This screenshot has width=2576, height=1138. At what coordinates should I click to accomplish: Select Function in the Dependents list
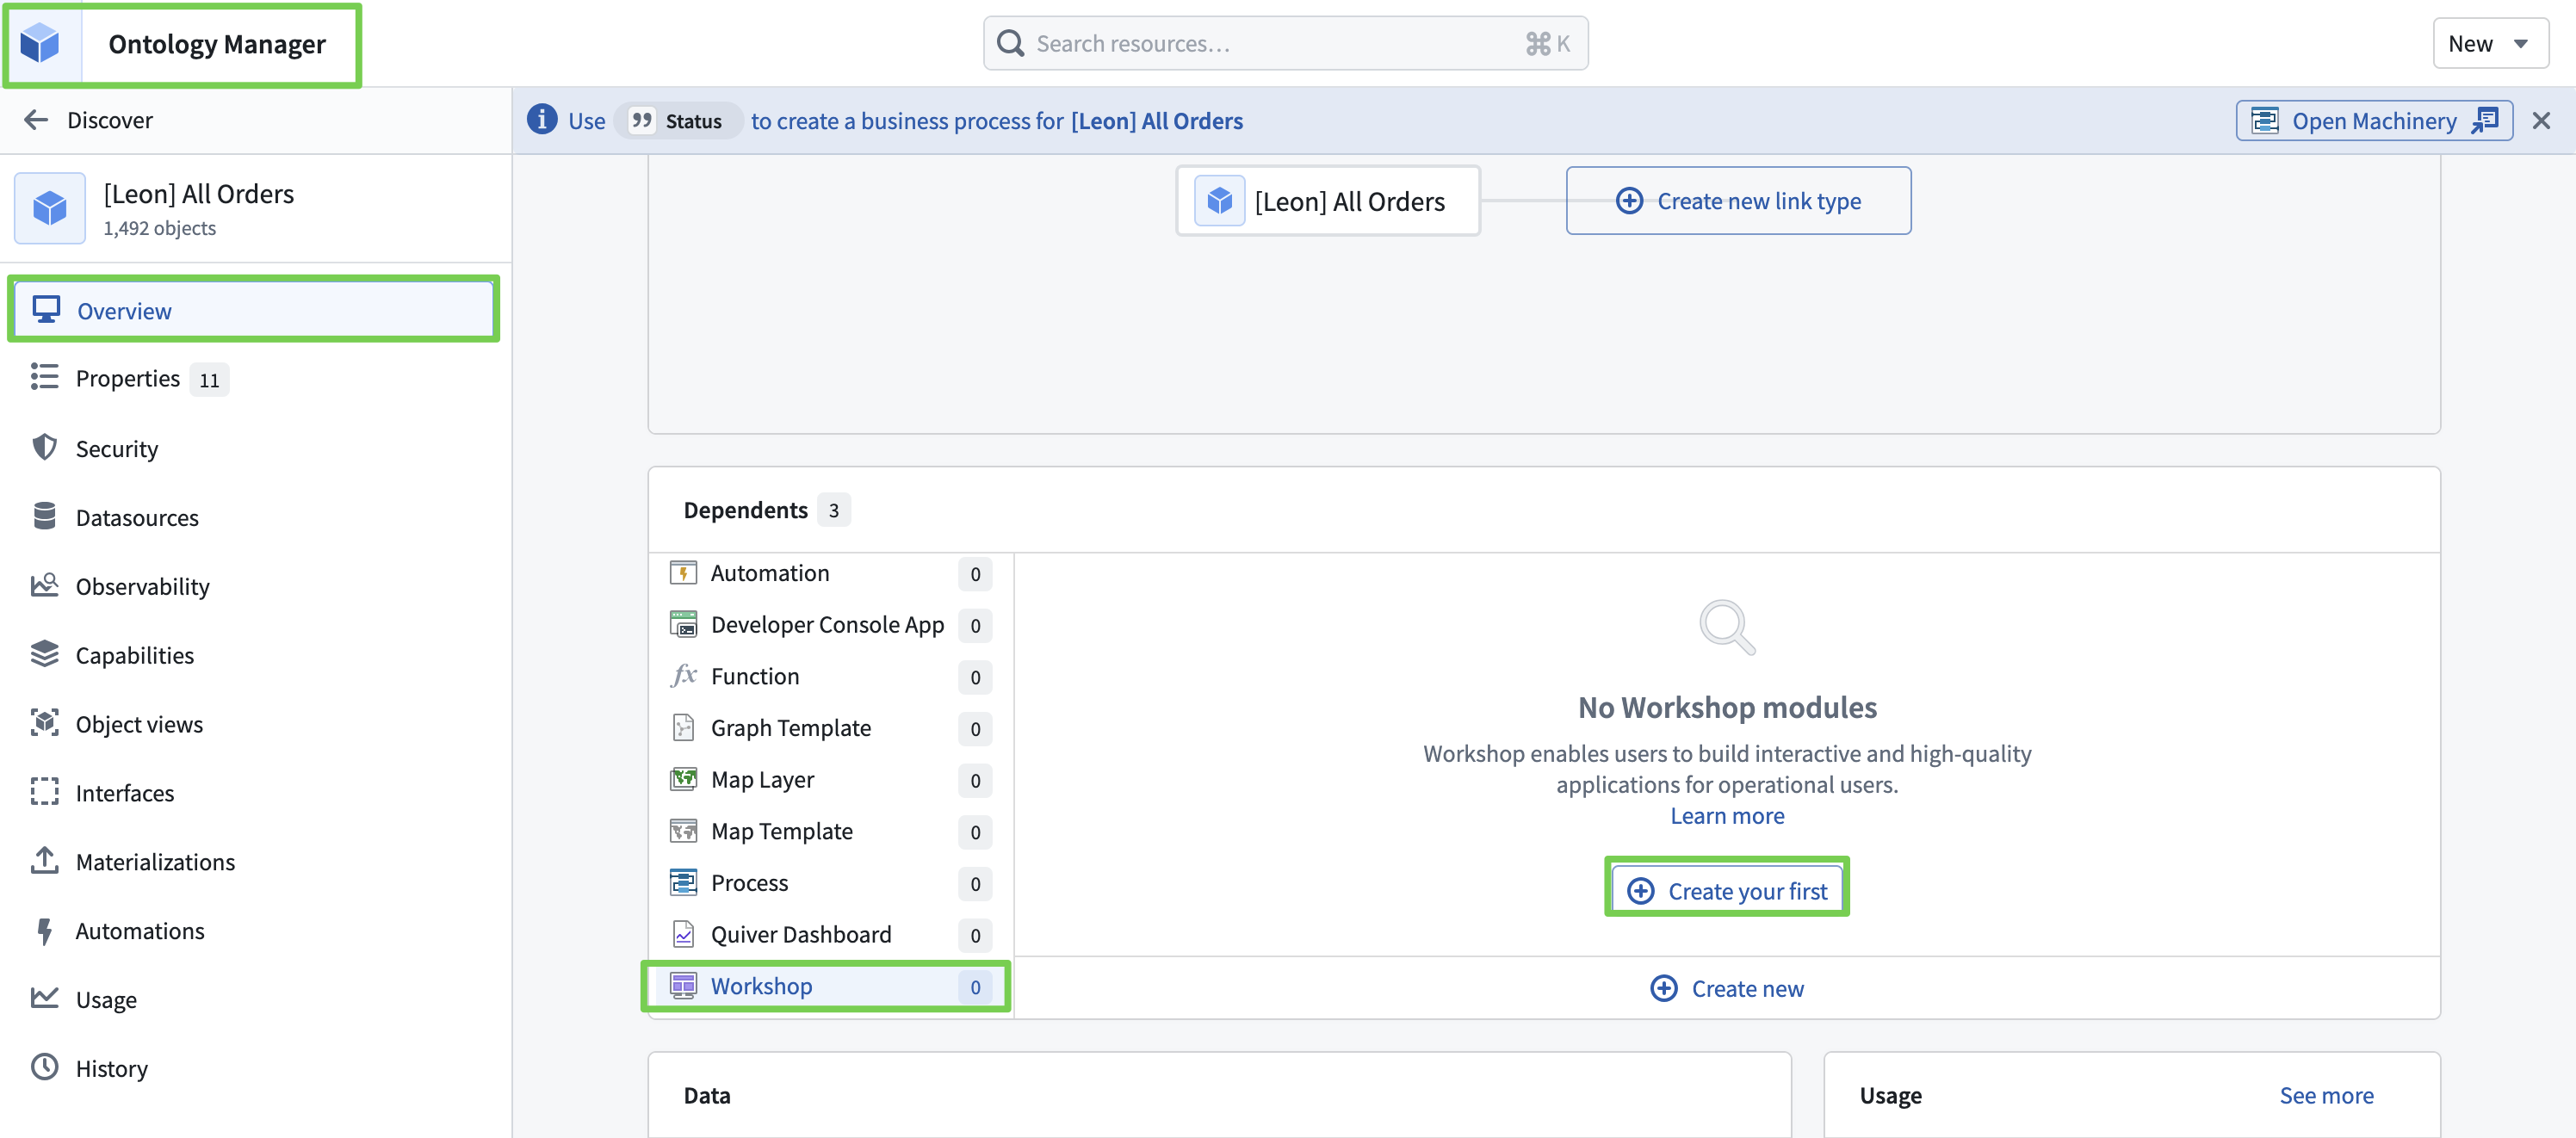point(754,677)
